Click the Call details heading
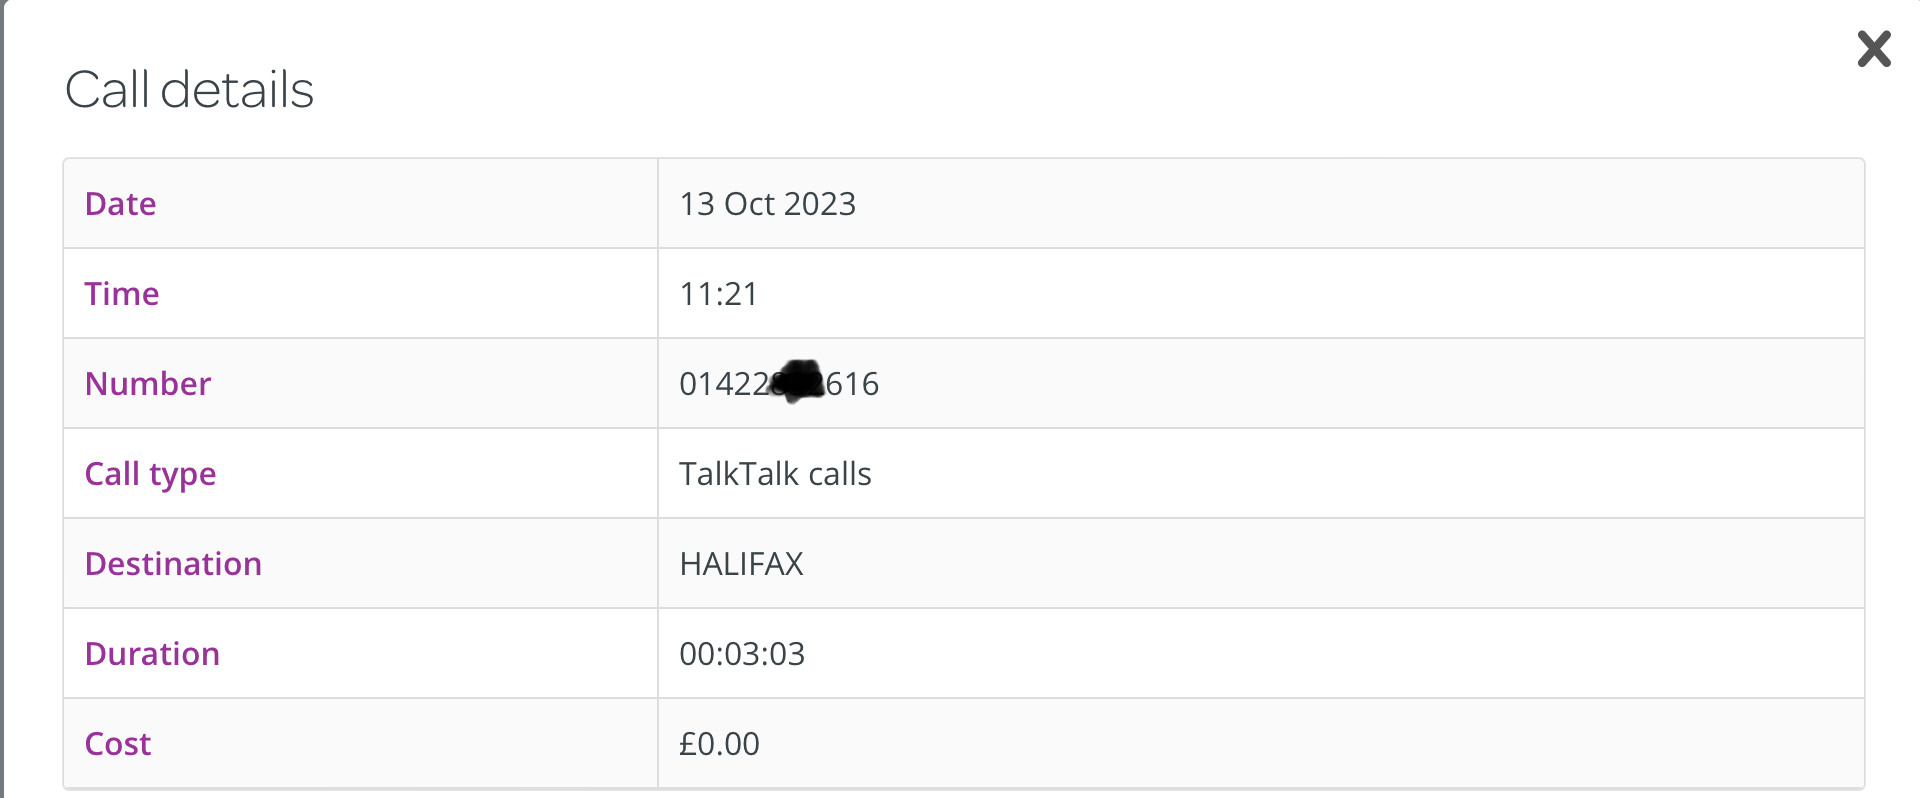 (x=189, y=90)
